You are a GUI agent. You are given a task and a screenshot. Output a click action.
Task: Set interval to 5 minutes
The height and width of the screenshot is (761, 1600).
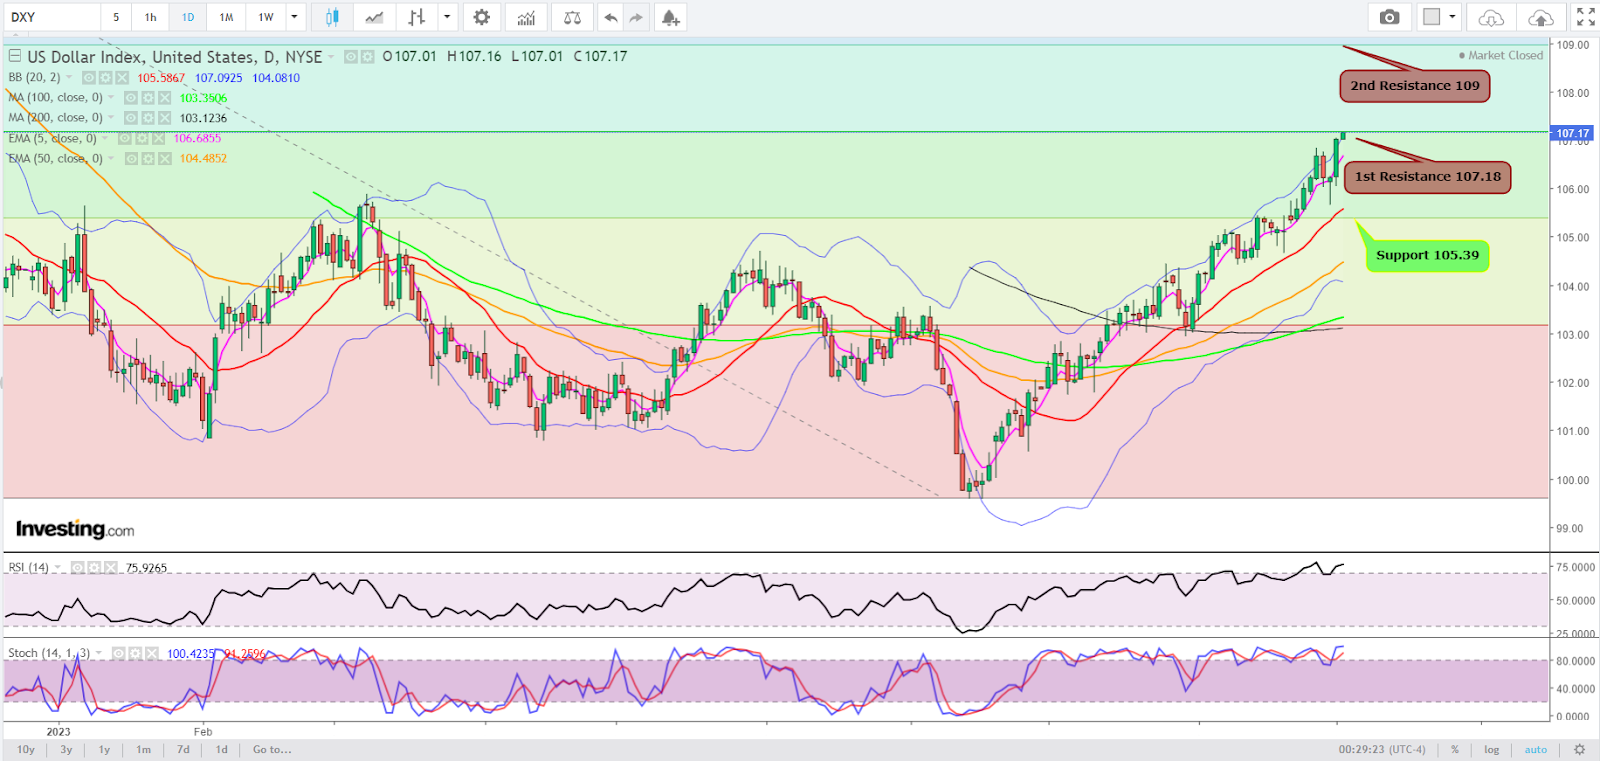[x=116, y=17]
